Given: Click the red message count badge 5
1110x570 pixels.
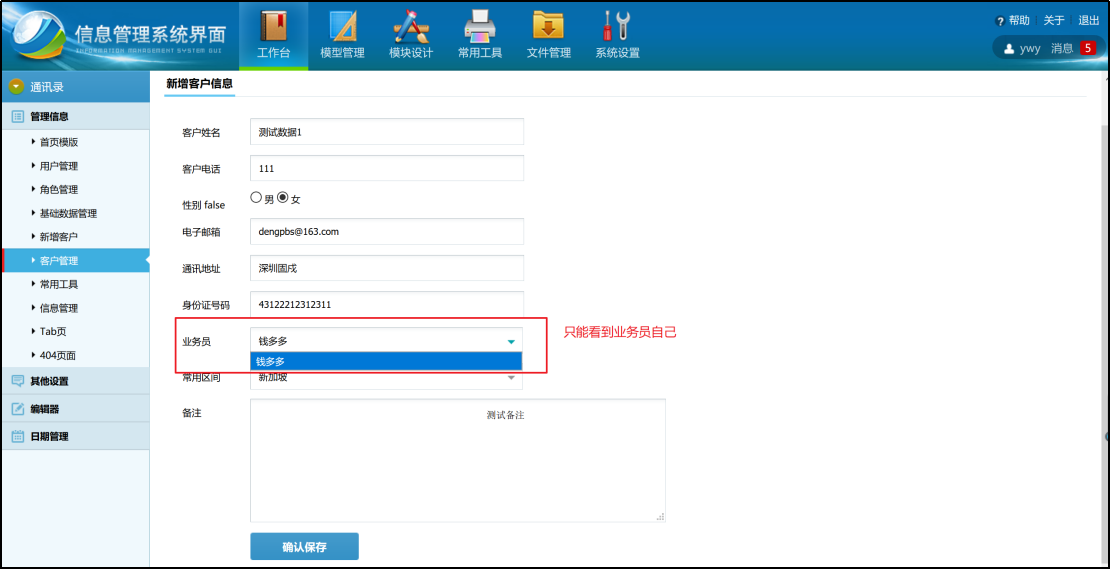Looking at the screenshot, I should click(x=1087, y=48).
